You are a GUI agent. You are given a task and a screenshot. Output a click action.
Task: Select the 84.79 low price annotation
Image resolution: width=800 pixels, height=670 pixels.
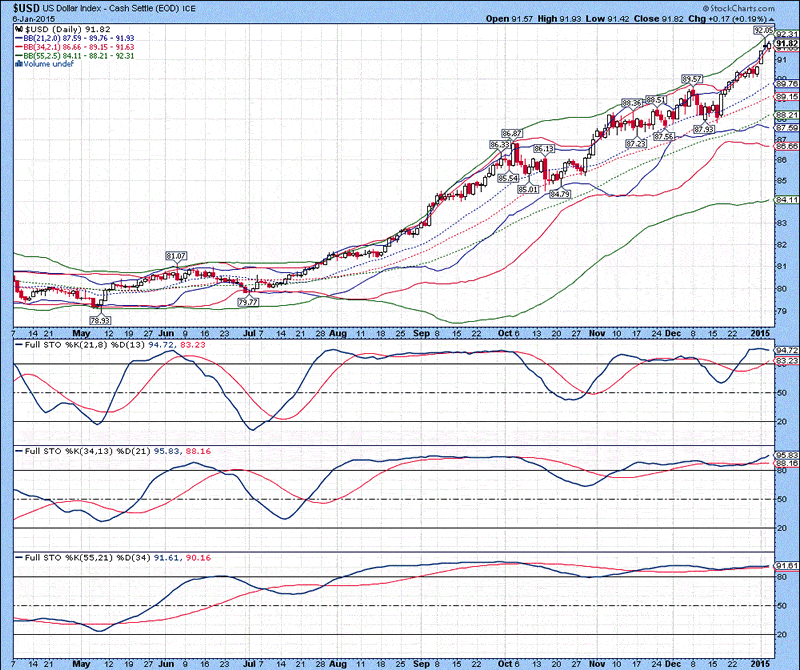[x=560, y=193]
